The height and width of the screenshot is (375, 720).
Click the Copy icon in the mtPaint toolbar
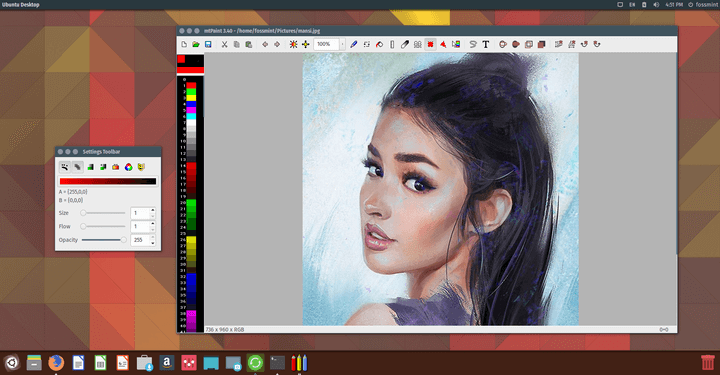point(236,45)
